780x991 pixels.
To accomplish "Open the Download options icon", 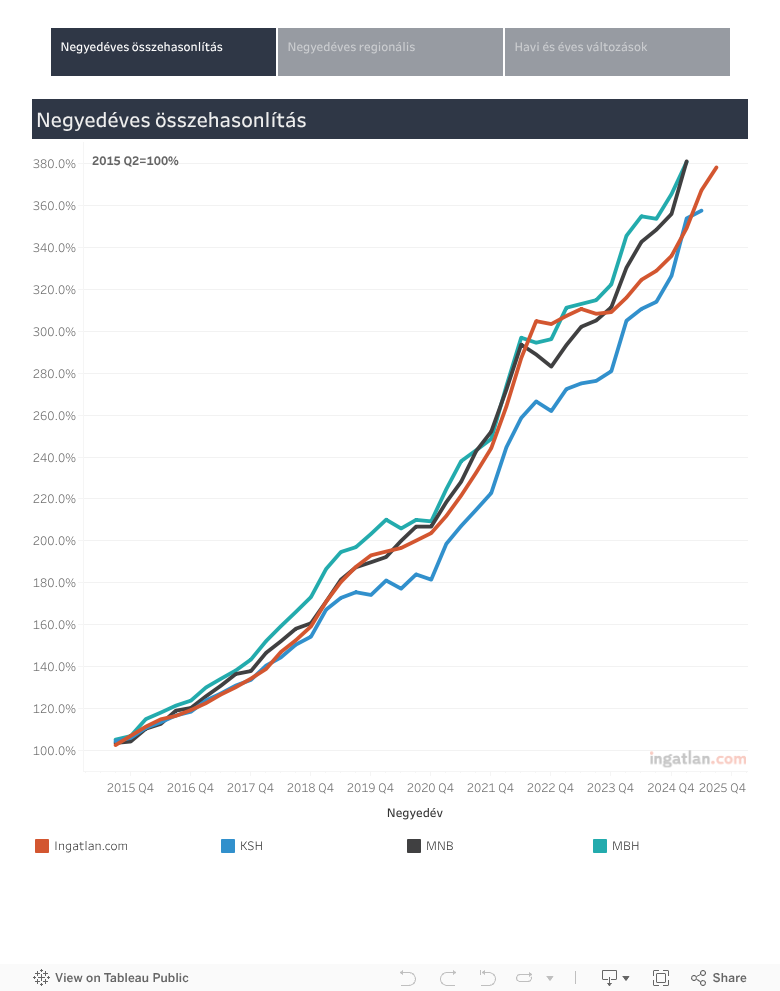I will (x=609, y=978).
